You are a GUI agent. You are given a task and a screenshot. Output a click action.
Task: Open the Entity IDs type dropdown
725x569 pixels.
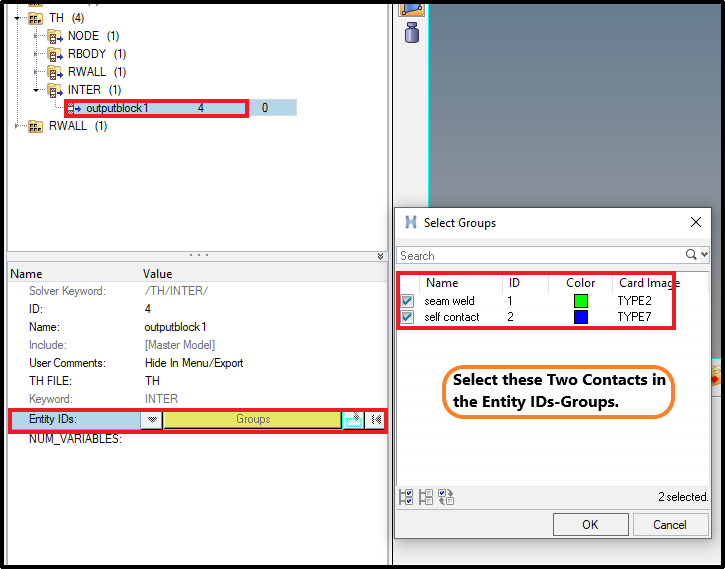pos(152,420)
